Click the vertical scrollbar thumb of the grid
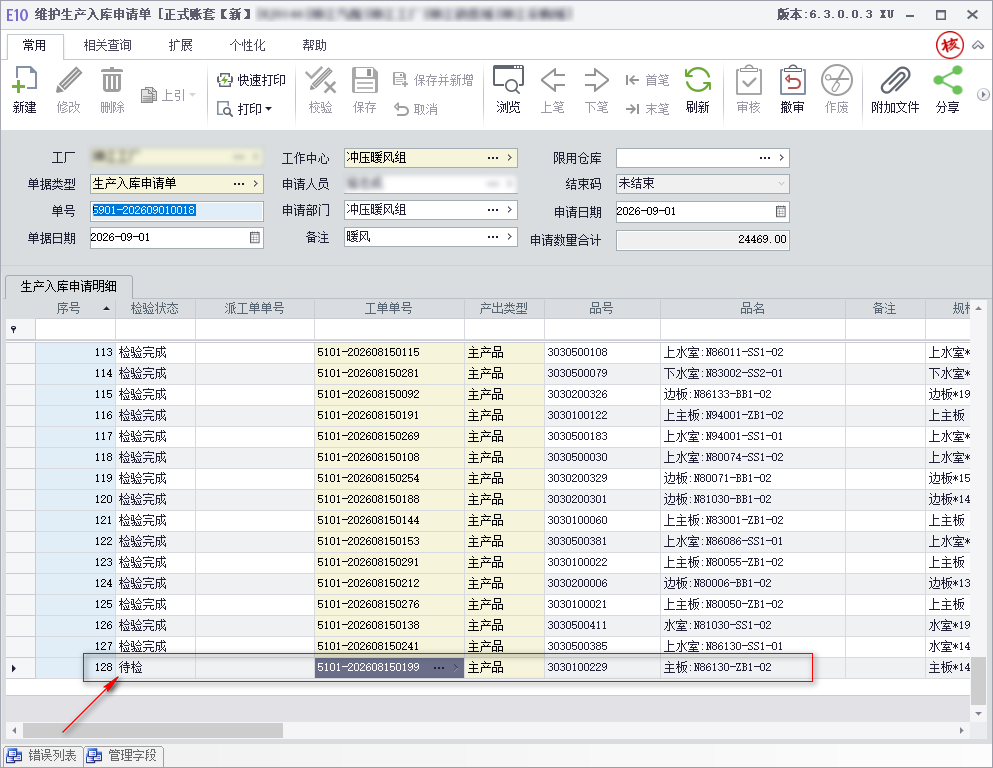The image size is (993, 768). pyautogui.click(x=978, y=681)
